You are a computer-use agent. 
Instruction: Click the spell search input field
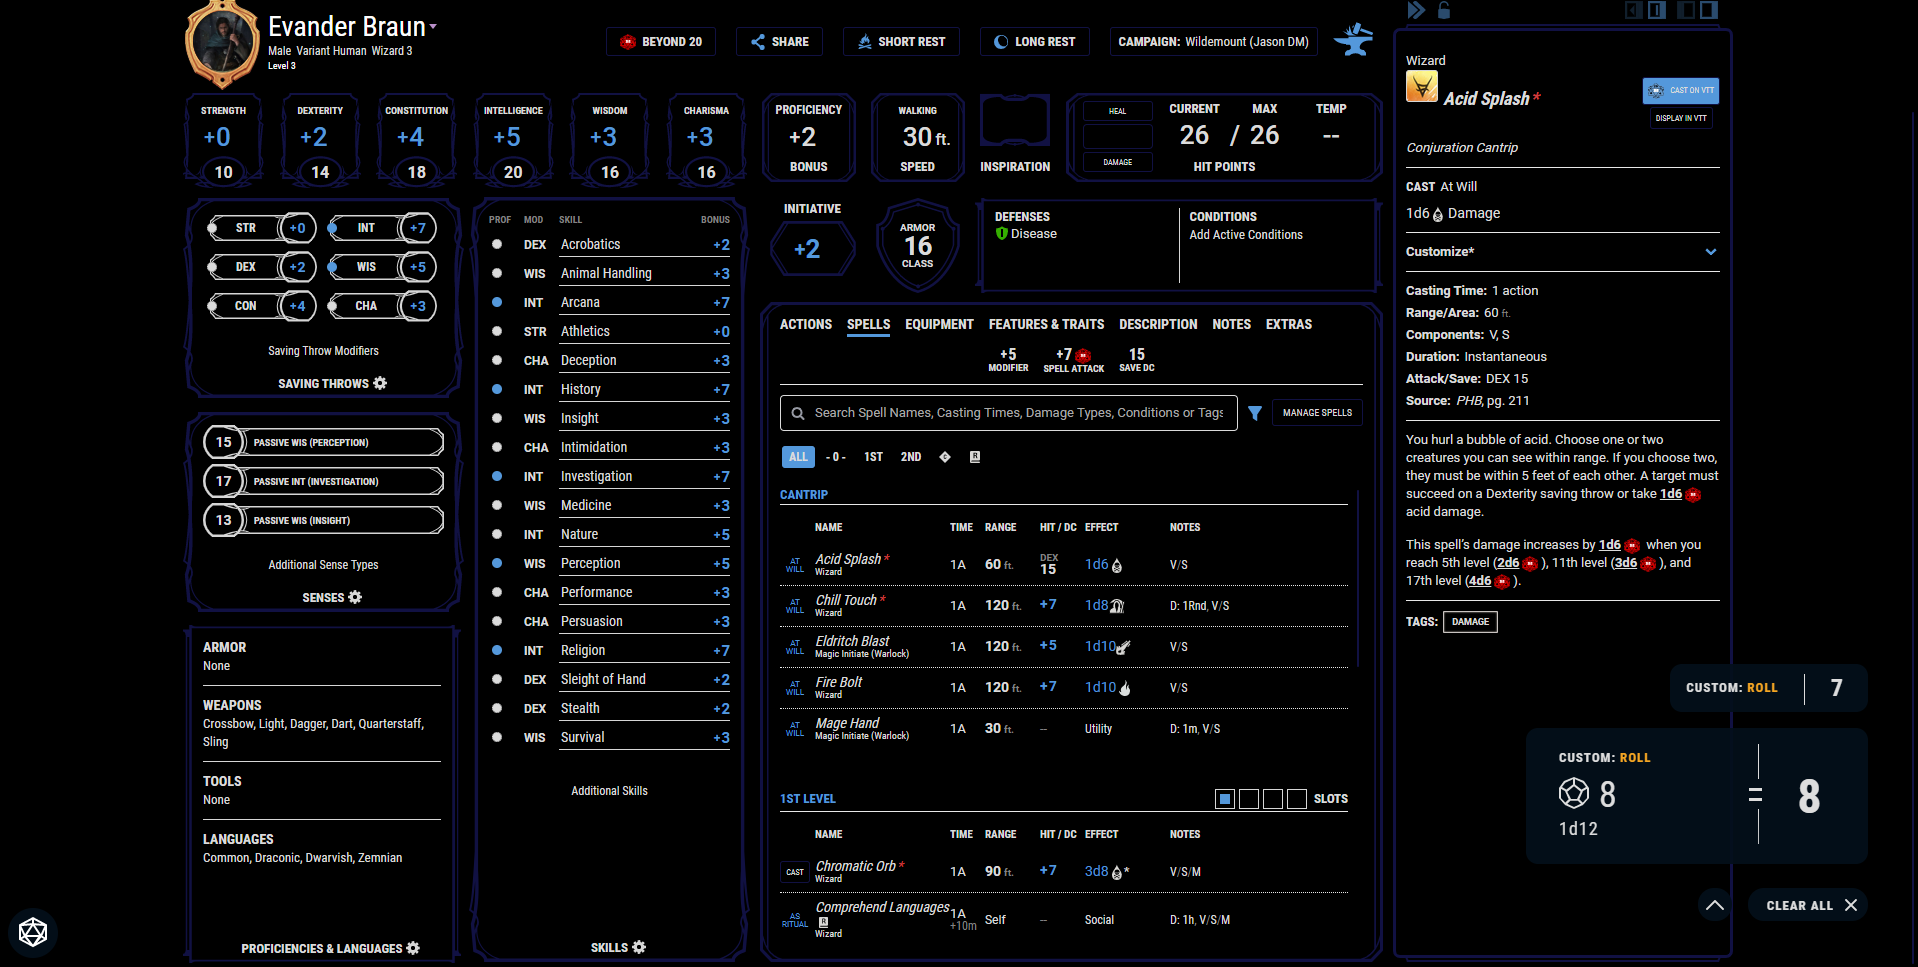[1009, 413]
